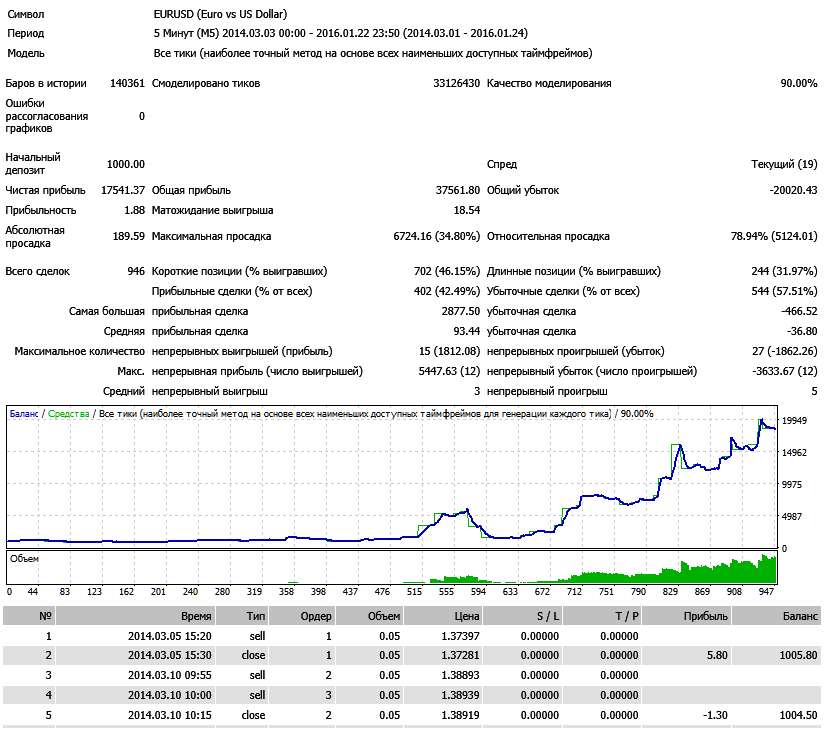
Task: Click long positions value 244 (31.97%)
Action: coord(784,271)
